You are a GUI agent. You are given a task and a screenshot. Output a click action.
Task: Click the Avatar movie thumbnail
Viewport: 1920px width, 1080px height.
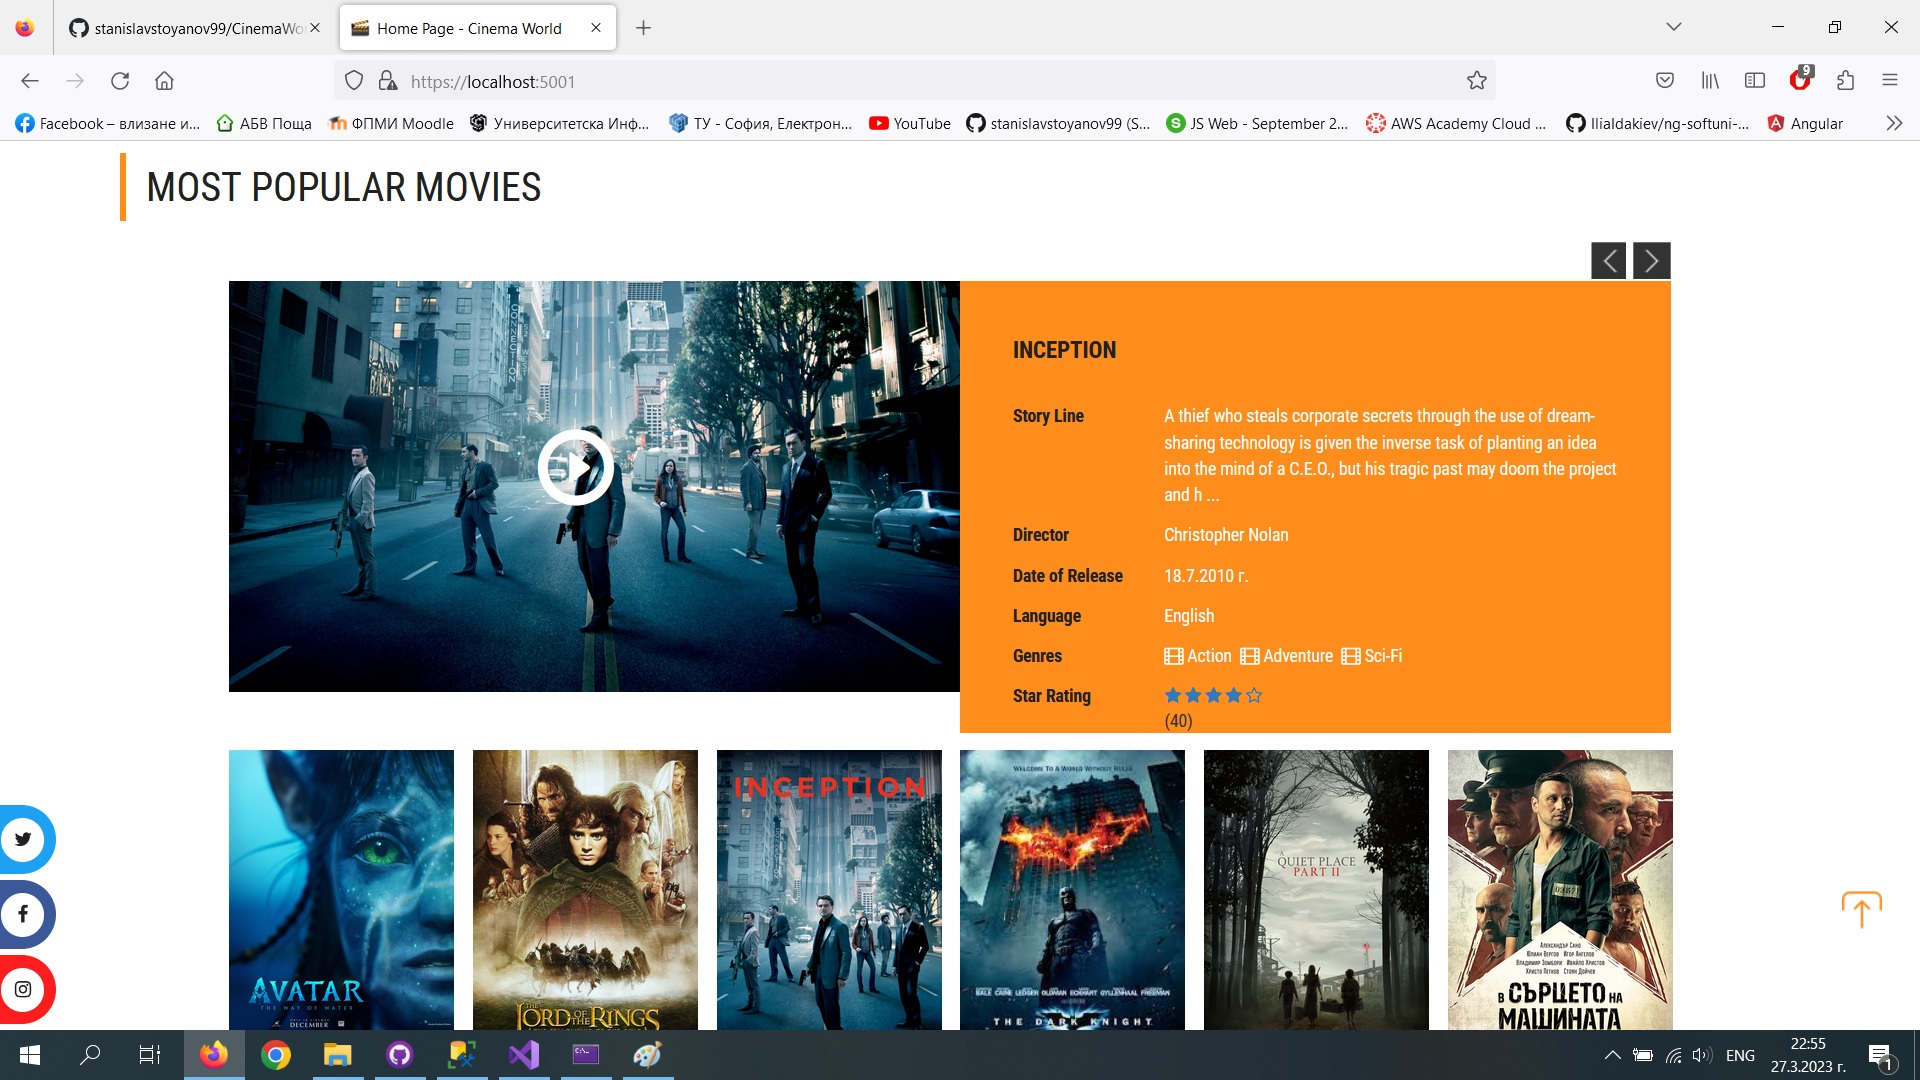pos(342,890)
